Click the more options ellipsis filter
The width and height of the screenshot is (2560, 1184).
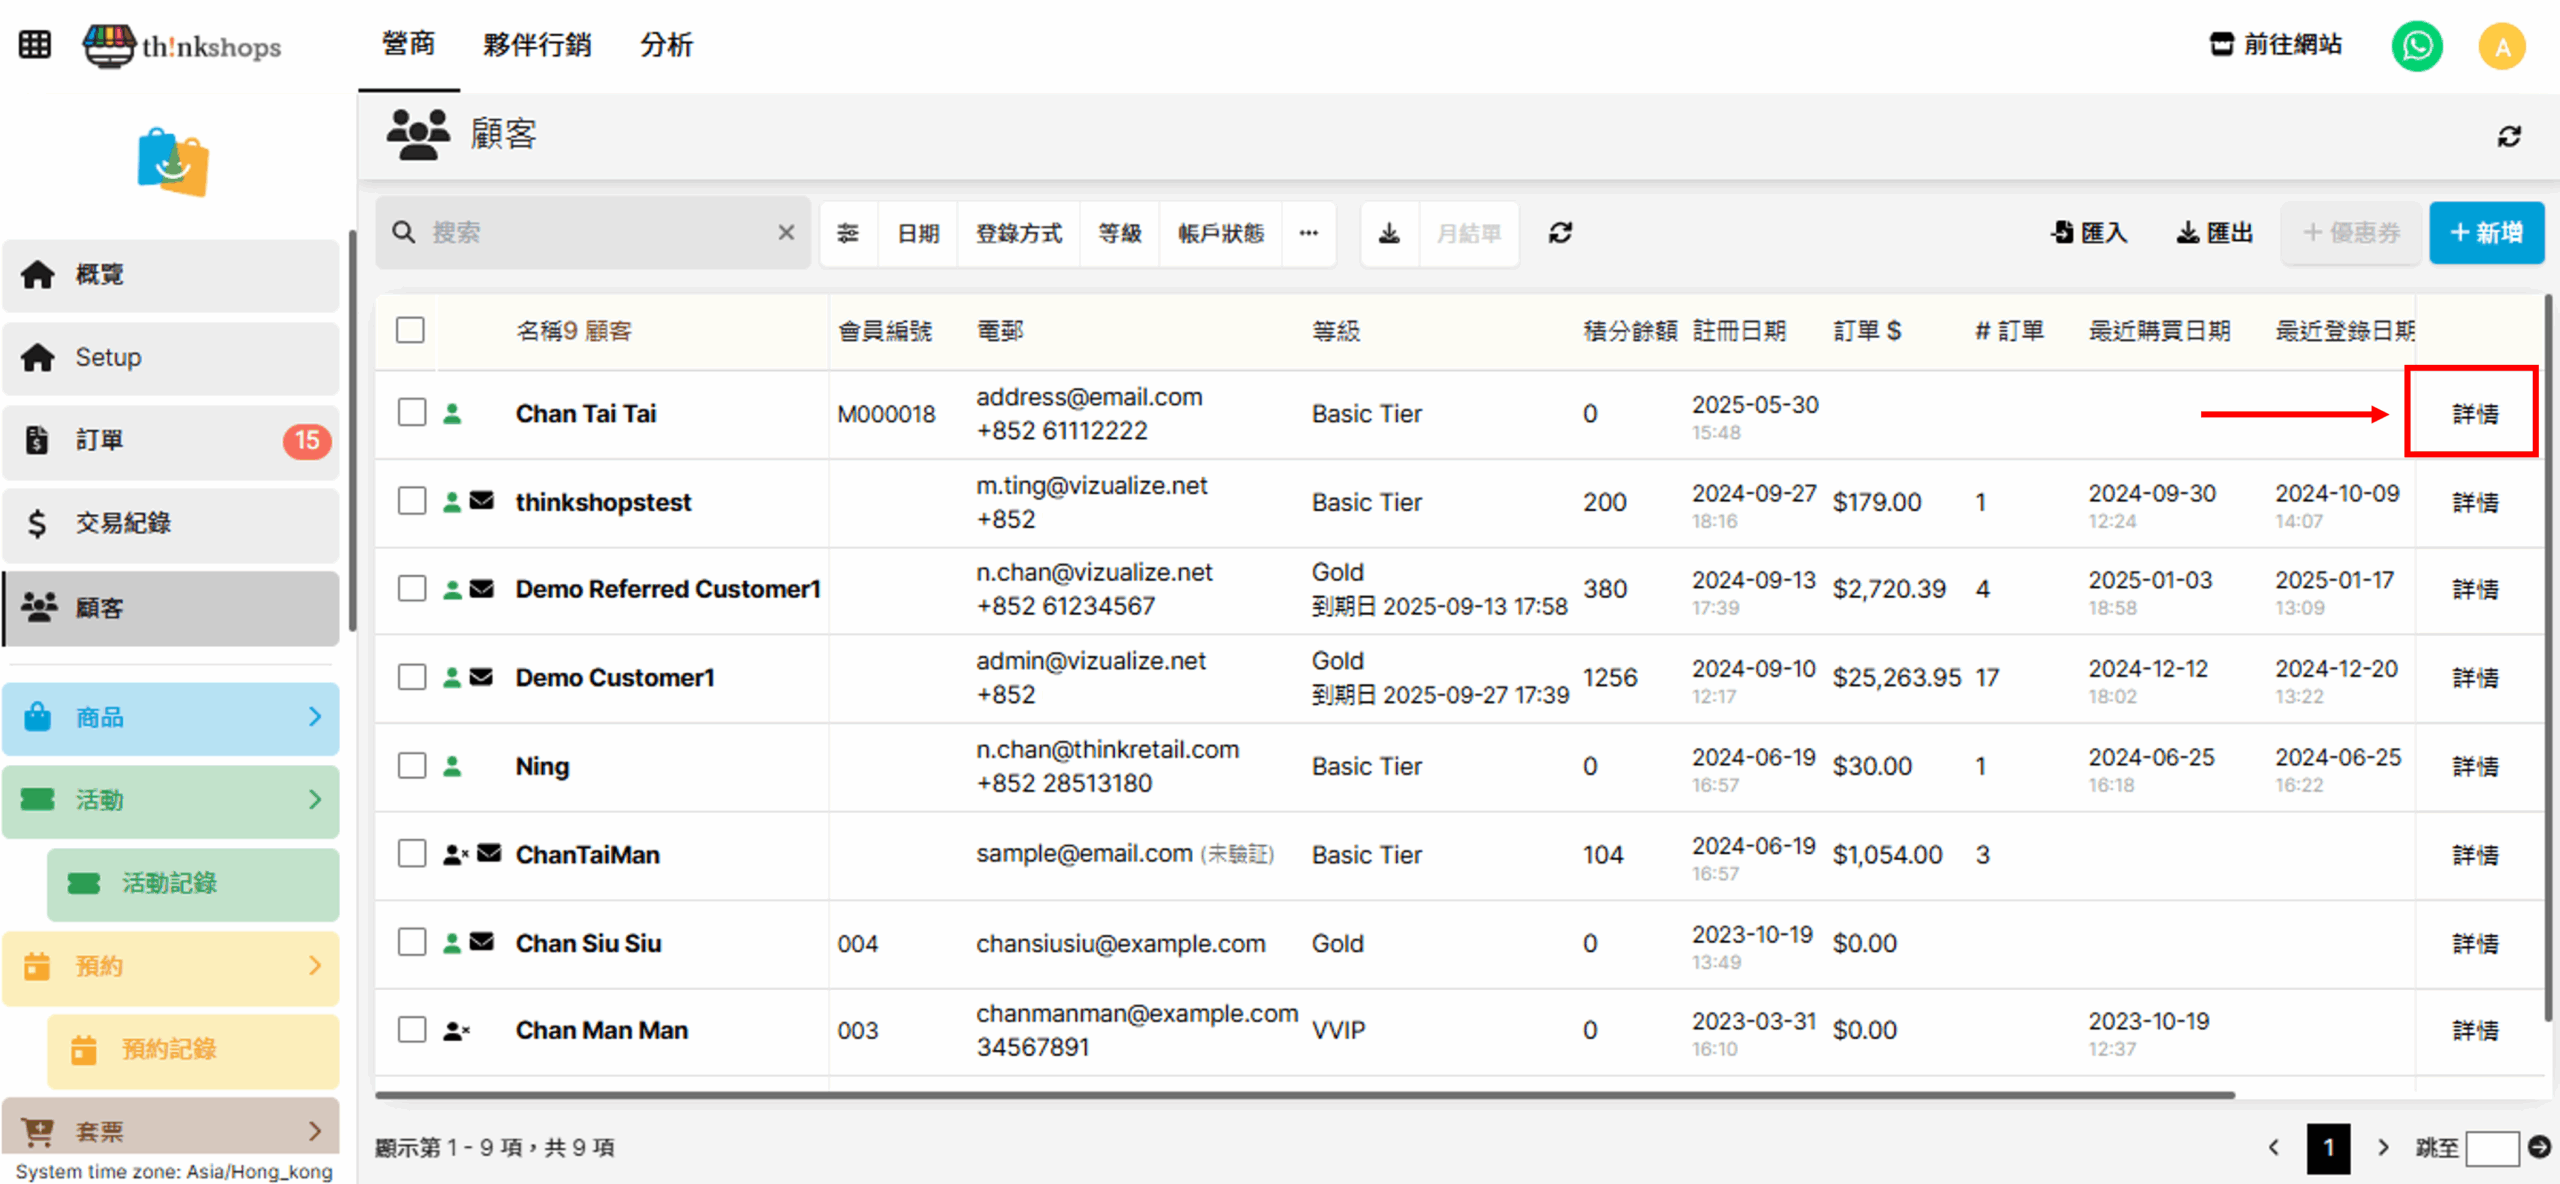pyautogui.click(x=1308, y=233)
